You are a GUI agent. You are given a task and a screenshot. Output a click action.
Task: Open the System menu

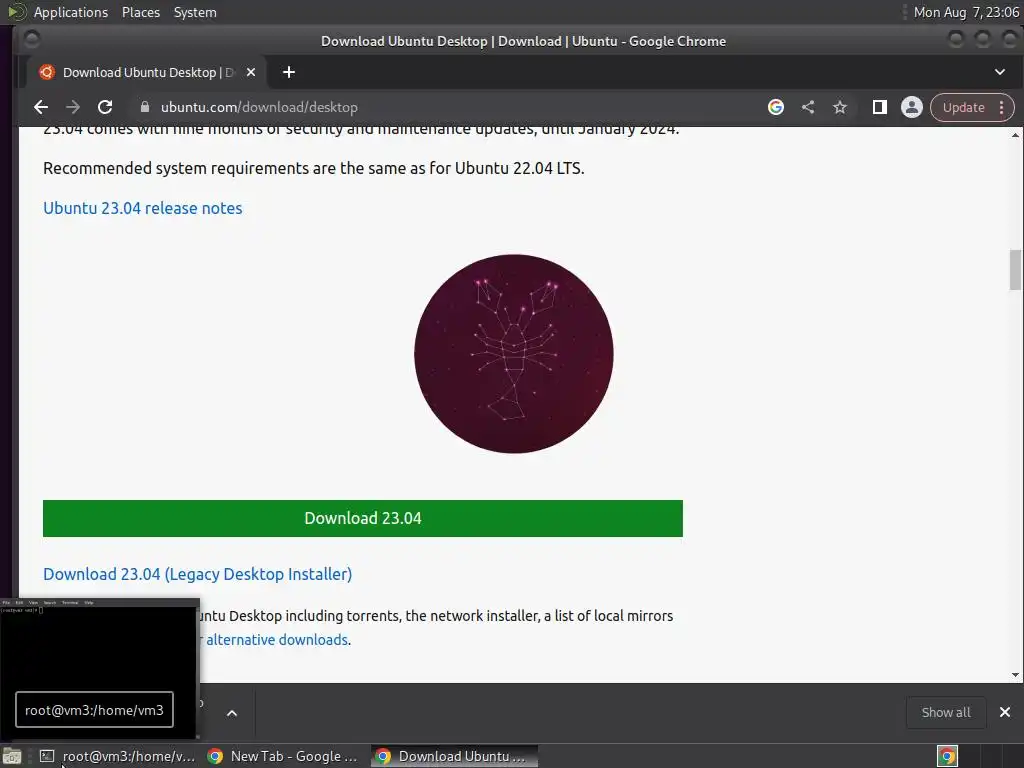click(195, 12)
